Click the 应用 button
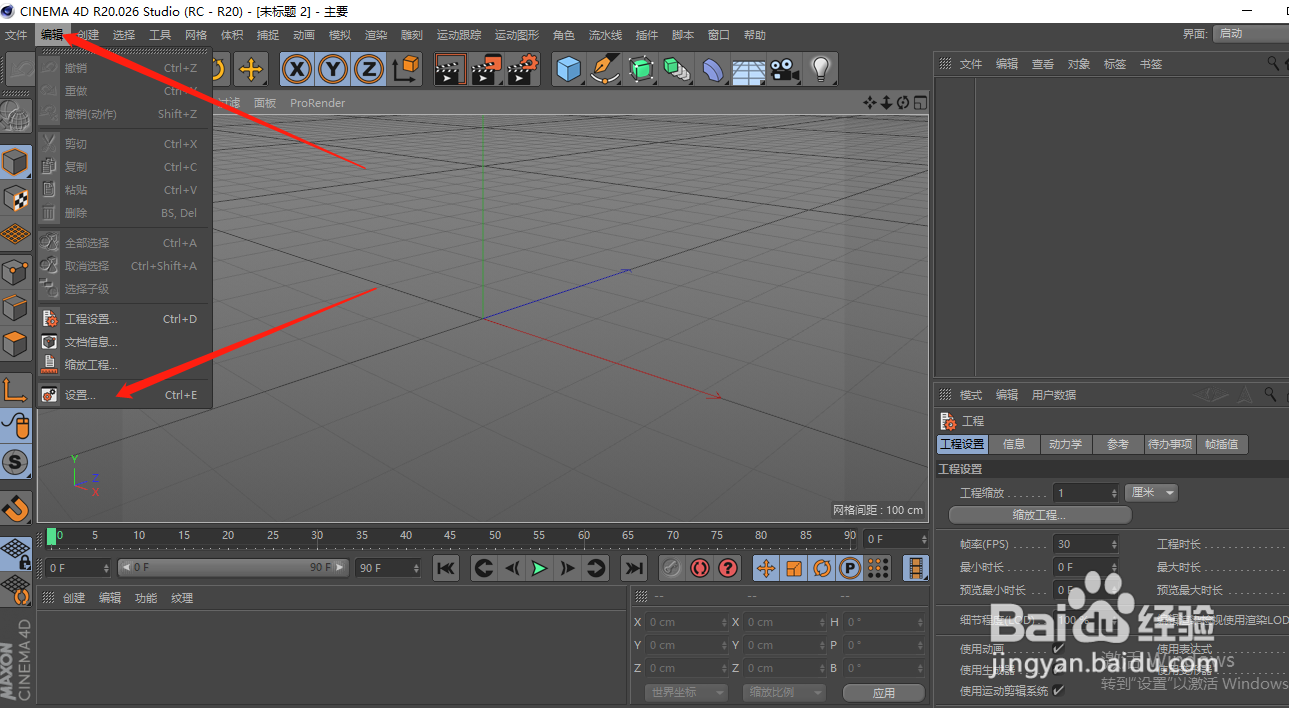This screenshot has width=1289, height=708. pyautogui.click(x=884, y=692)
